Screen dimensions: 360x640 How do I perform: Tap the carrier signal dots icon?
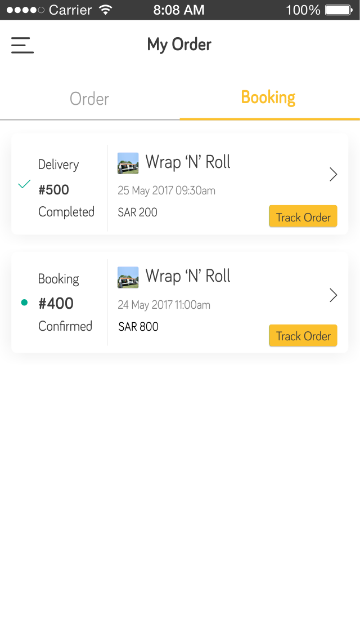click(25, 10)
